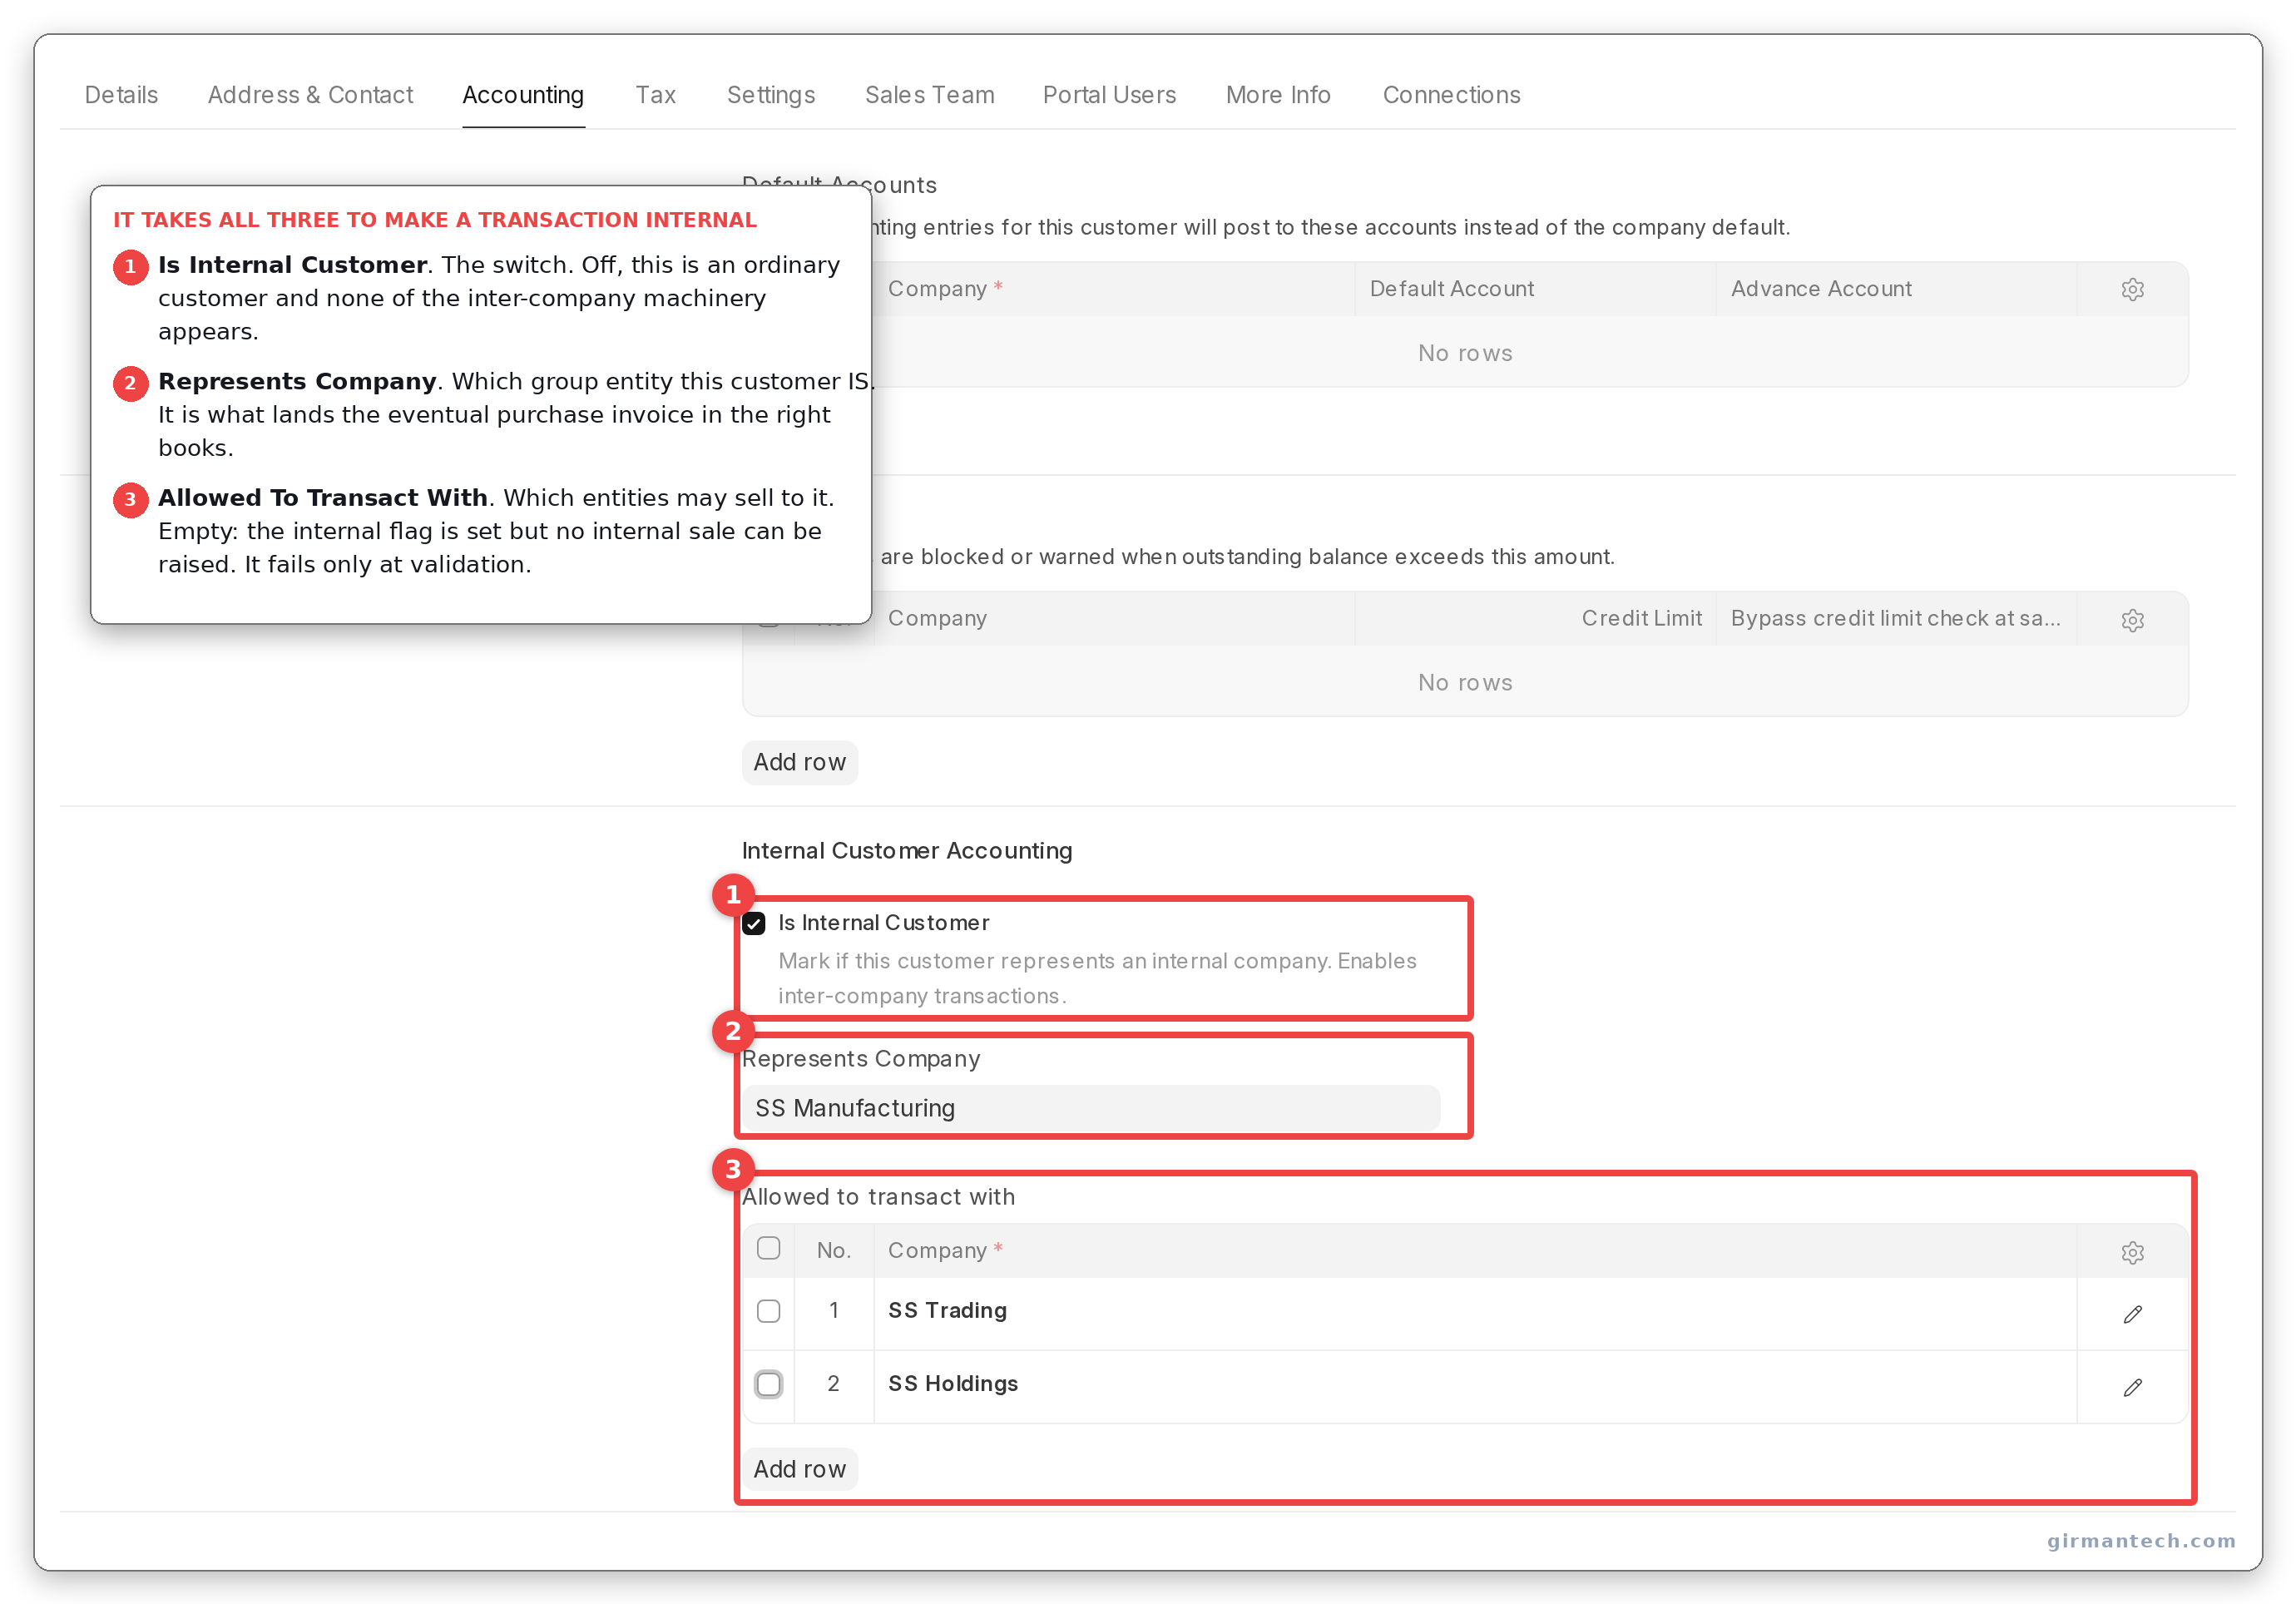Open the Settings tab
Viewport: 2296px width, 1604px height.
point(771,95)
